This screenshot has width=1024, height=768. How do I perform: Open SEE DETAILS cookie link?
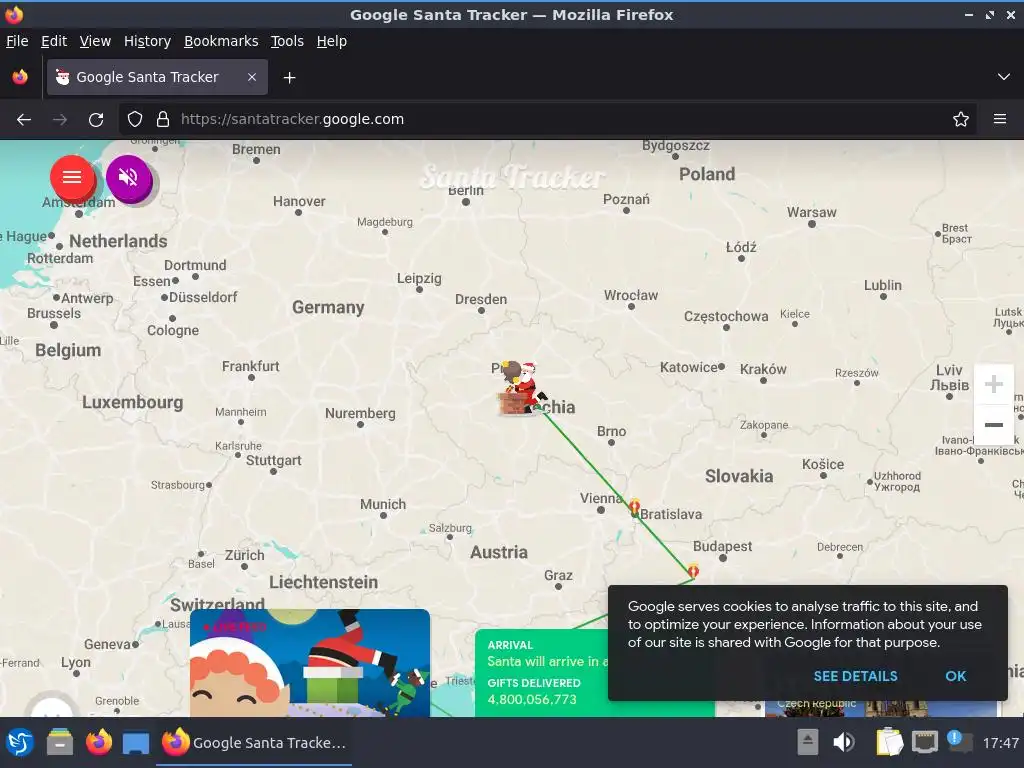tap(855, 676)
